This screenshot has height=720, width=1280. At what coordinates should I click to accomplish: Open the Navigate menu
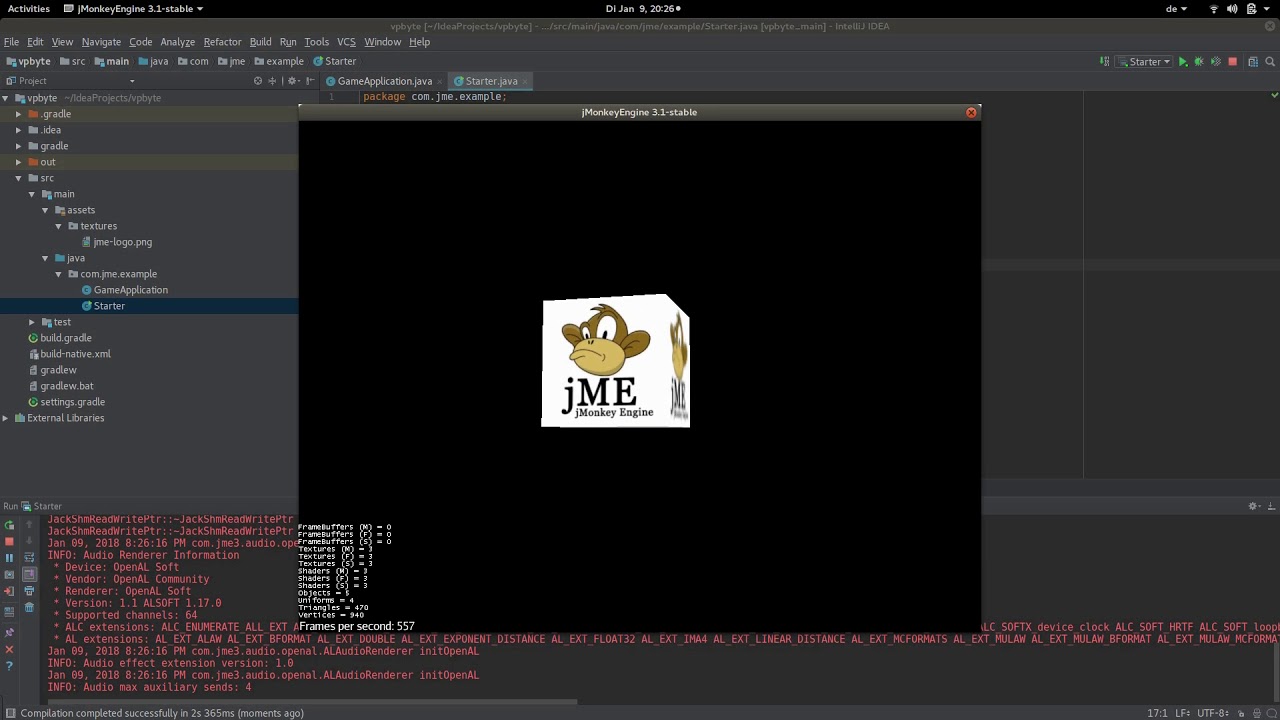point(101,42)
